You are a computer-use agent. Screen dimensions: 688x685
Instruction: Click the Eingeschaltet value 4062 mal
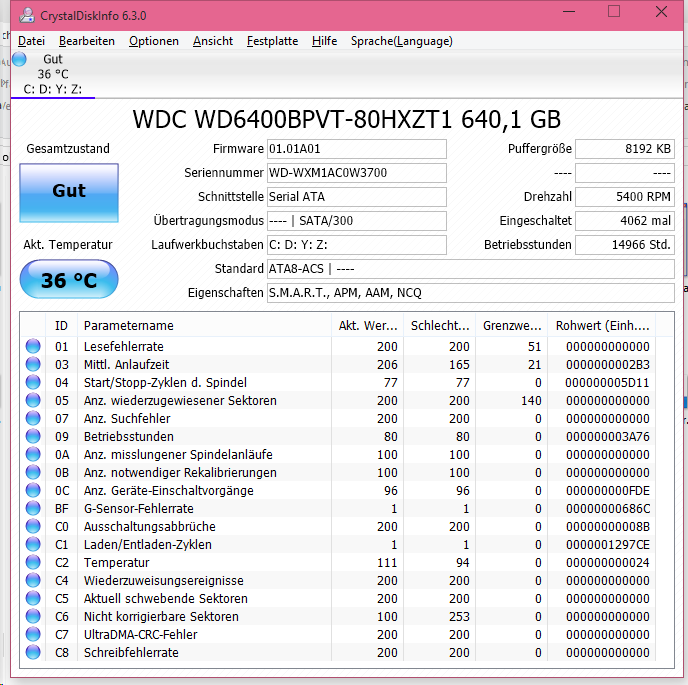(625, 221)
